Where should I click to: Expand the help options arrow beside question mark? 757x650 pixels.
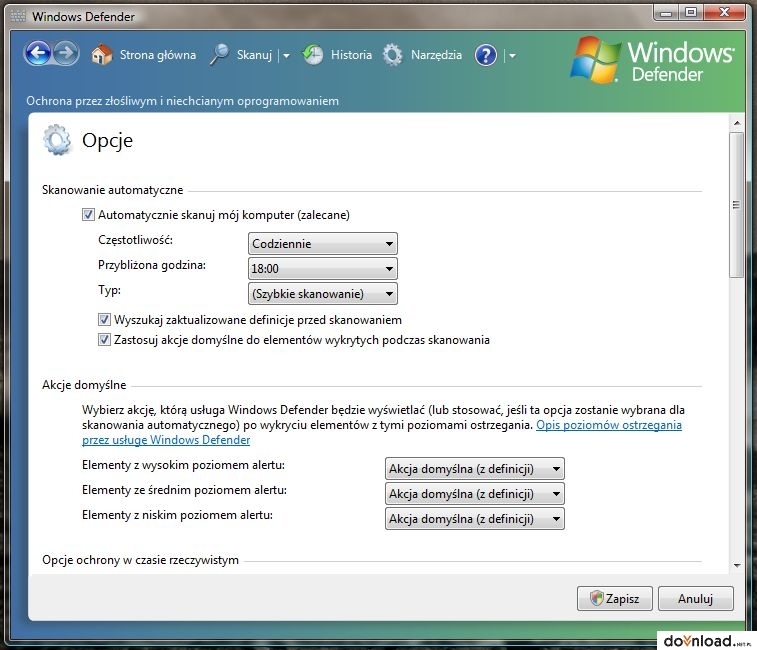click(x=512, y=56)
